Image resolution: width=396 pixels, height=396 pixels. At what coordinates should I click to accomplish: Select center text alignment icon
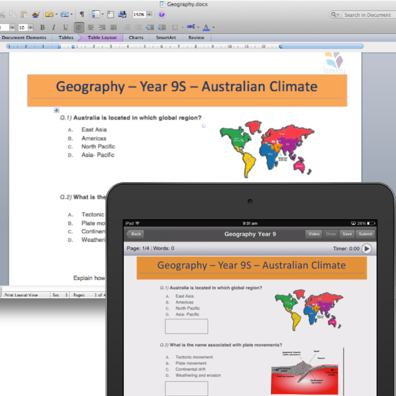pyautogui.click(x=90, y=27)
